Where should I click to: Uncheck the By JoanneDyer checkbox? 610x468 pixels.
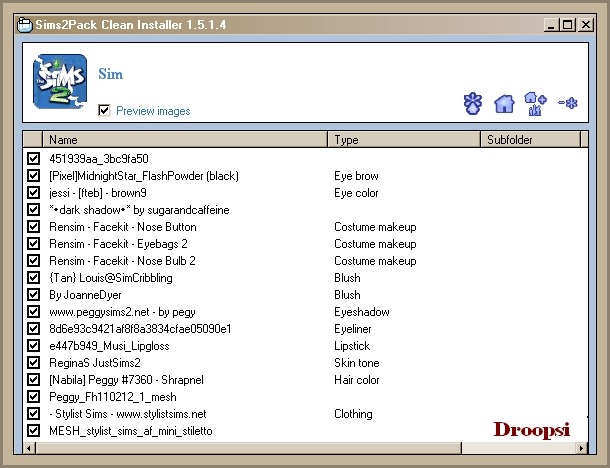33,294
